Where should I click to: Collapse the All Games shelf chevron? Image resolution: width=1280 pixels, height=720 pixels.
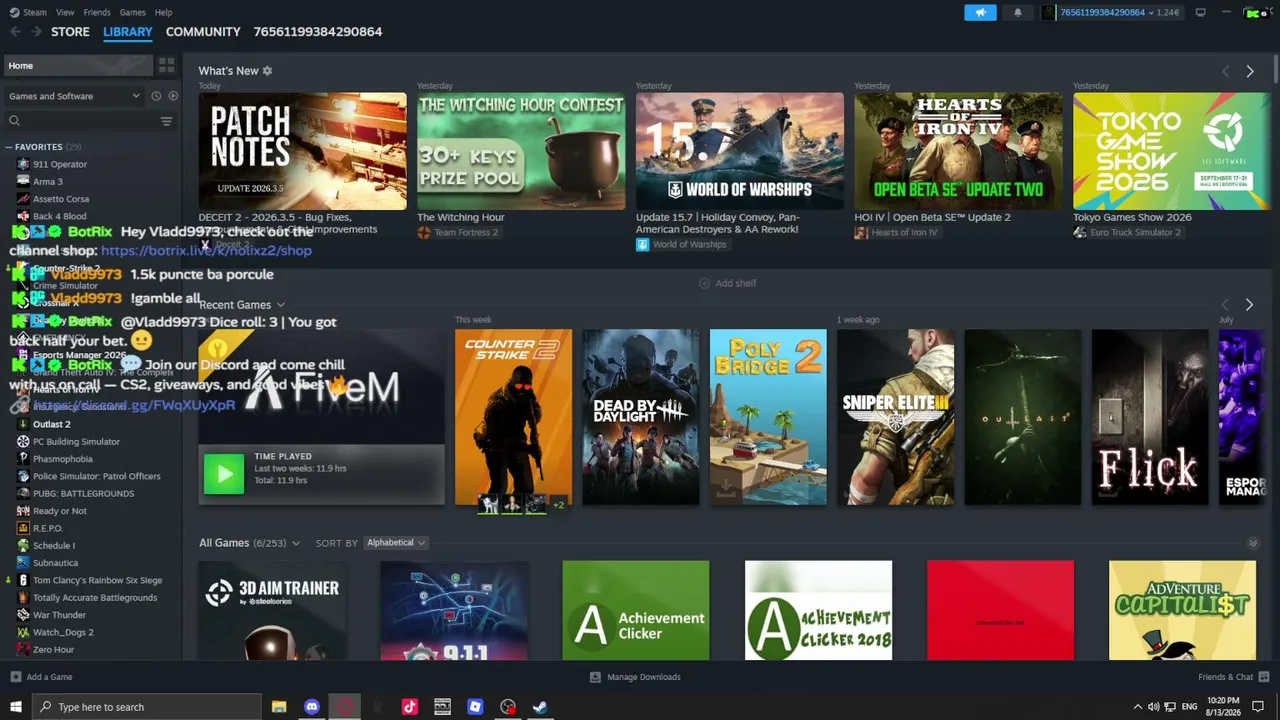coord(1253,543)
